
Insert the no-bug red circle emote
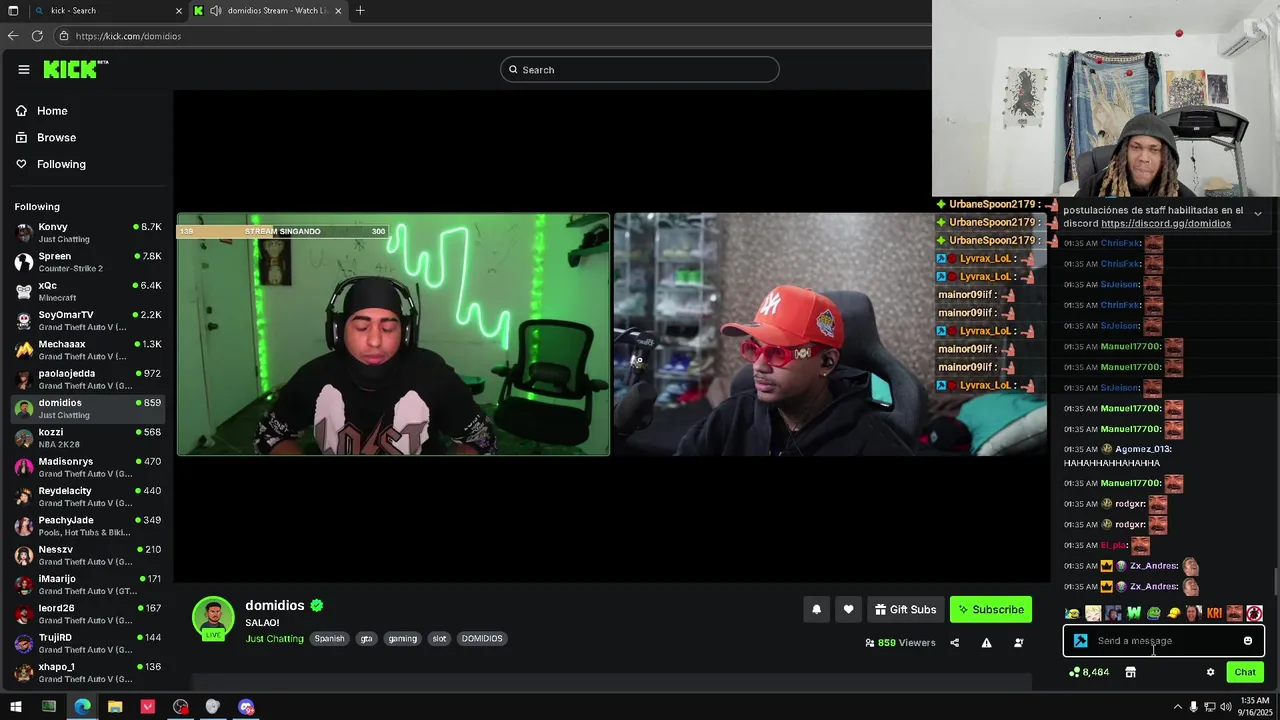(x=1255, y=613)
